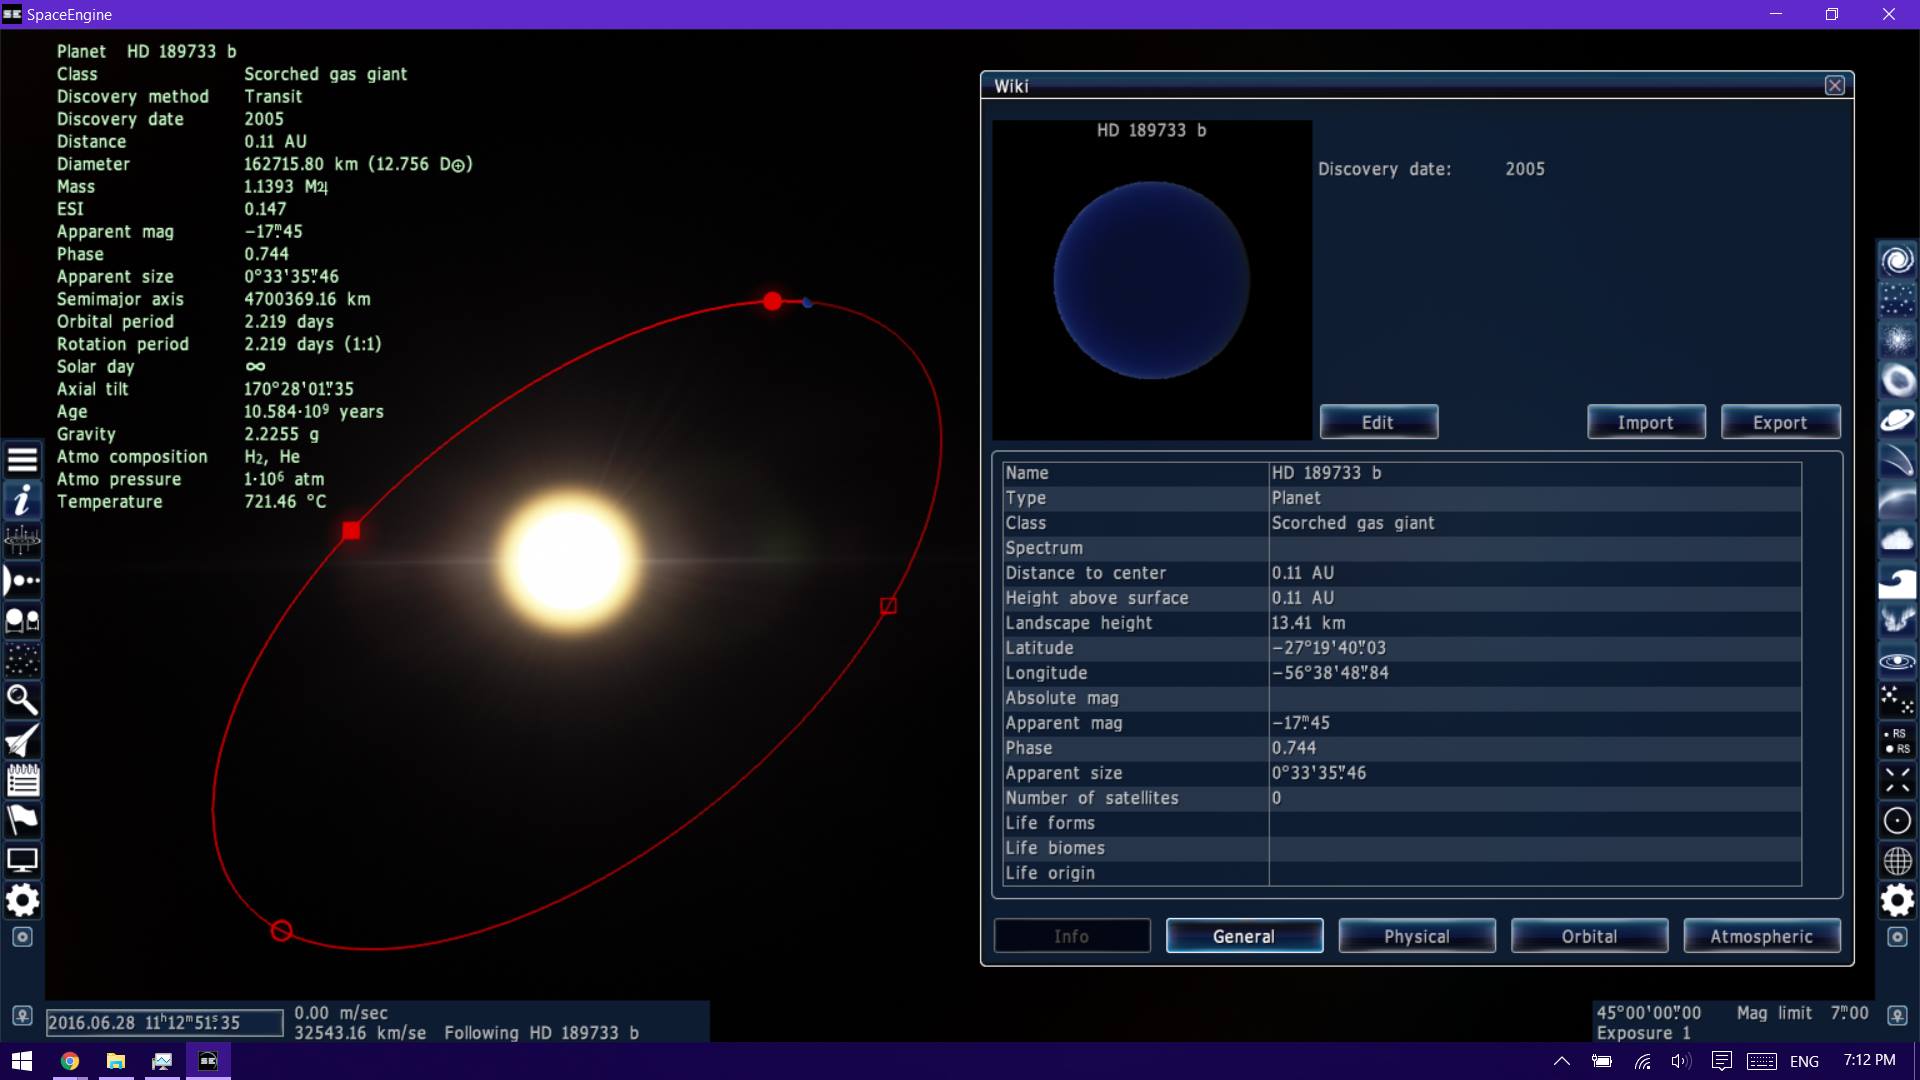Pin the right toolbar autohide button
The image size is (1920, 1080).
1897,937
